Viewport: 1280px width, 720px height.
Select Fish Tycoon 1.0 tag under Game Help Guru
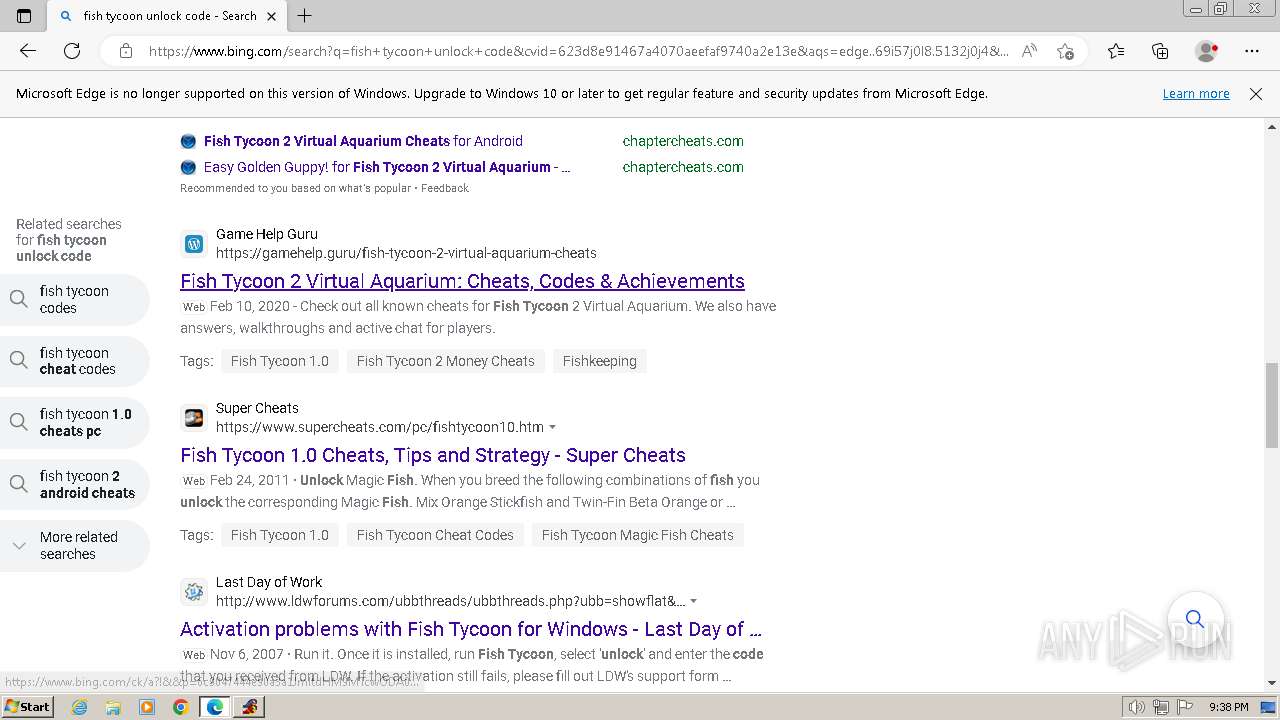coord(279,361)
